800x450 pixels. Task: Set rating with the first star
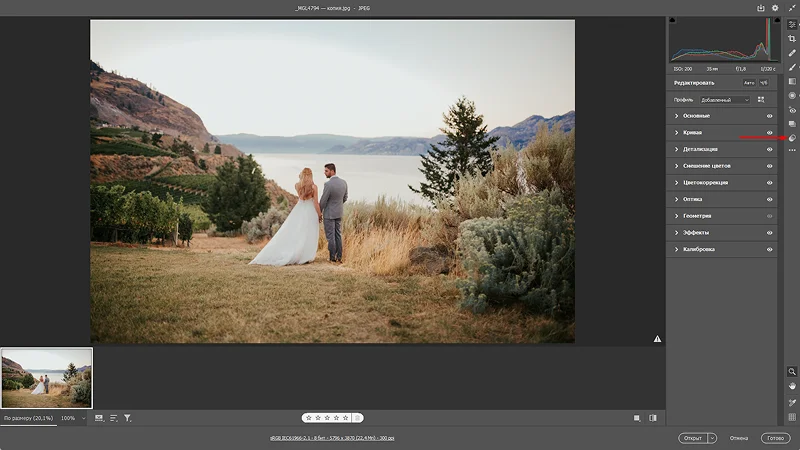(309, 418)
